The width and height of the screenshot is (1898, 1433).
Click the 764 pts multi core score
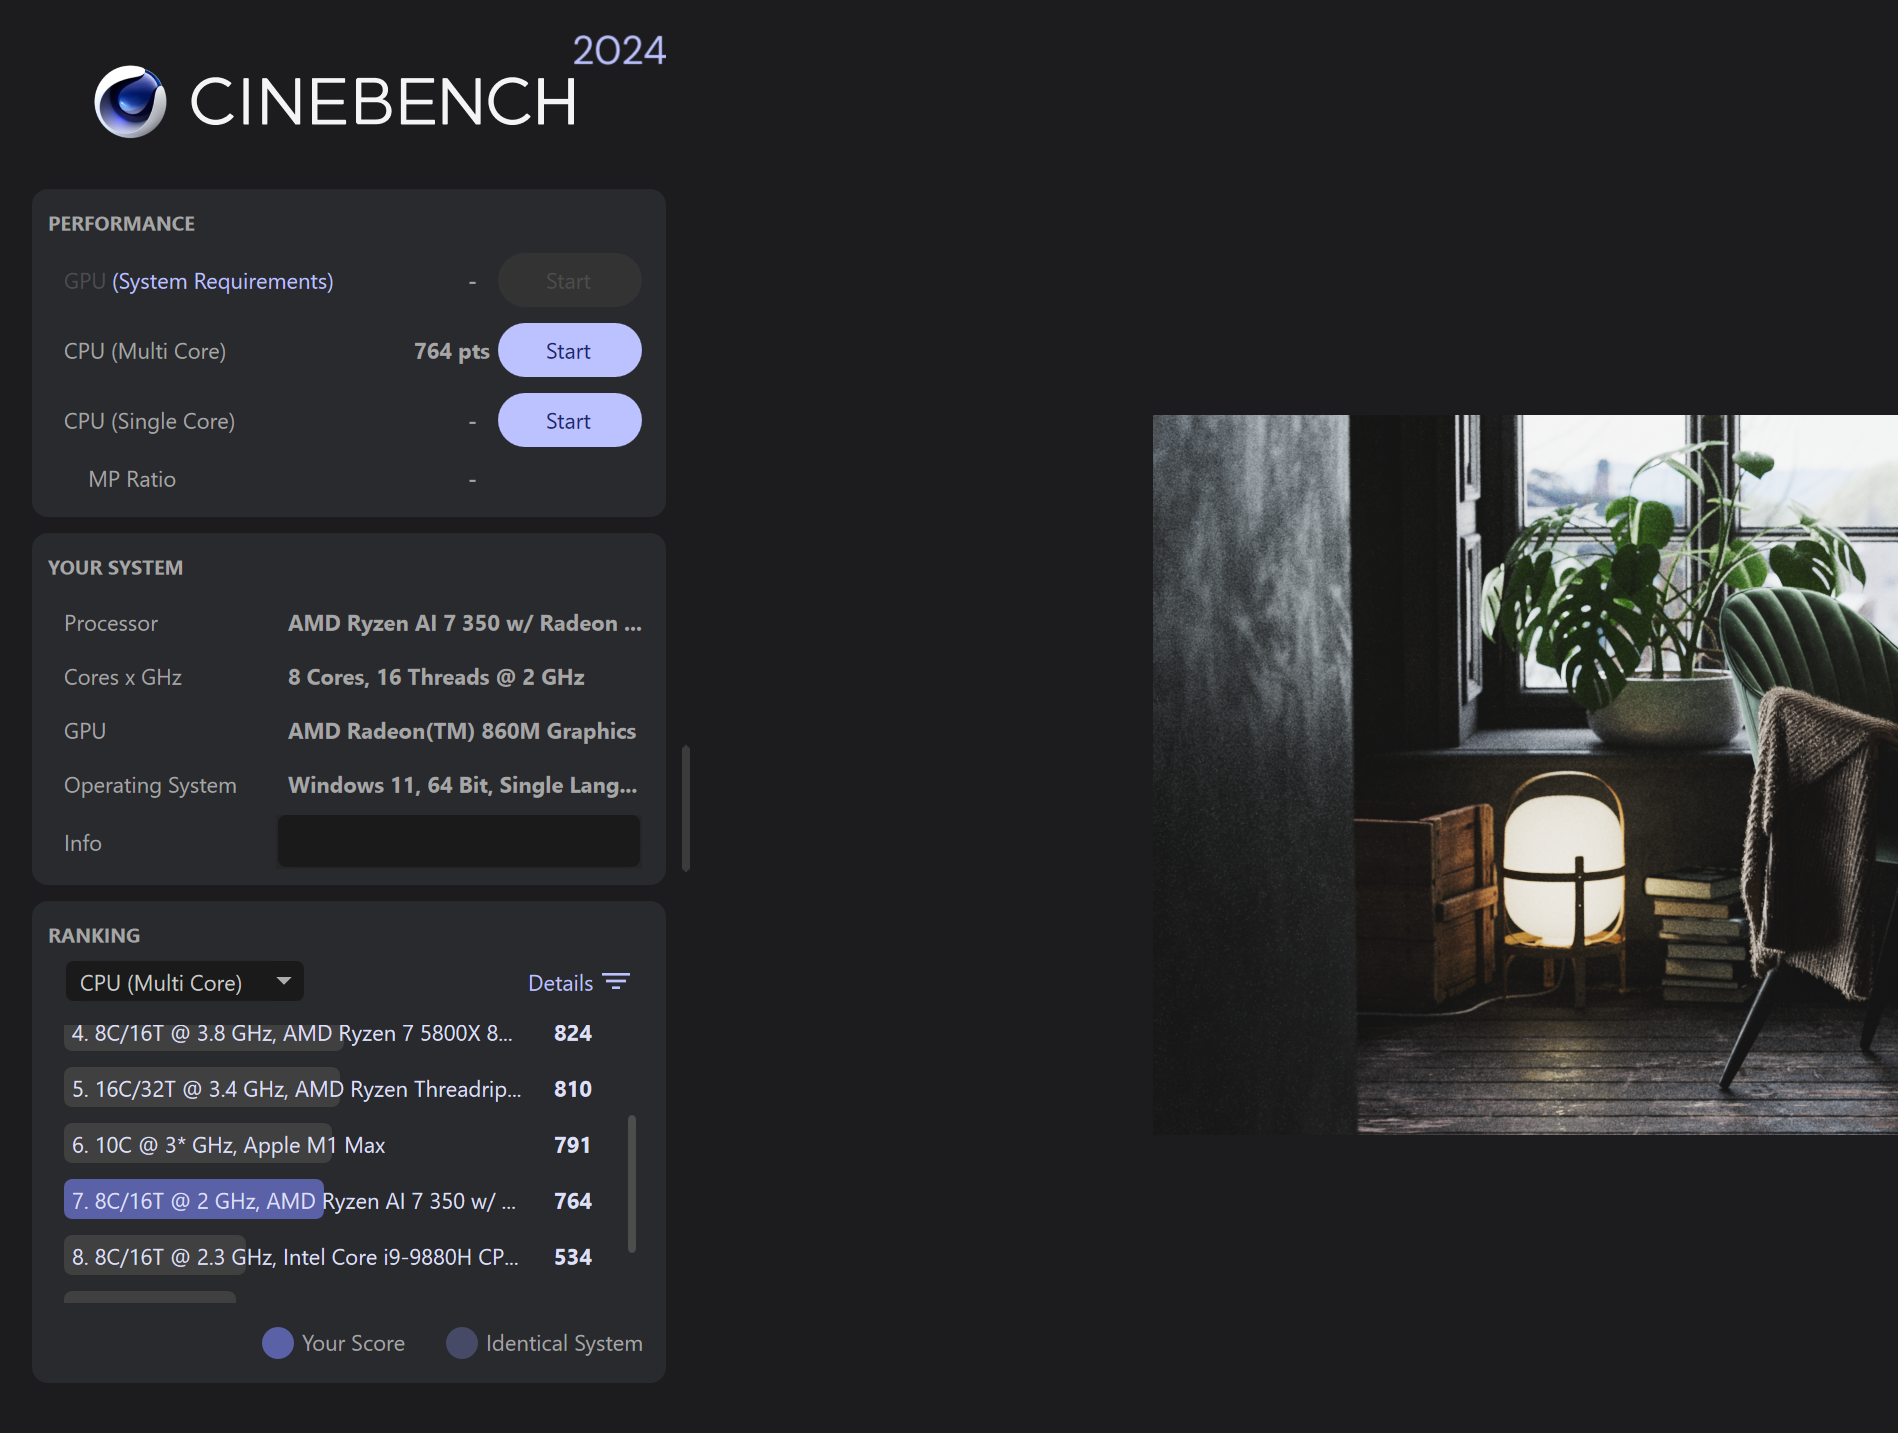point(452,351)
